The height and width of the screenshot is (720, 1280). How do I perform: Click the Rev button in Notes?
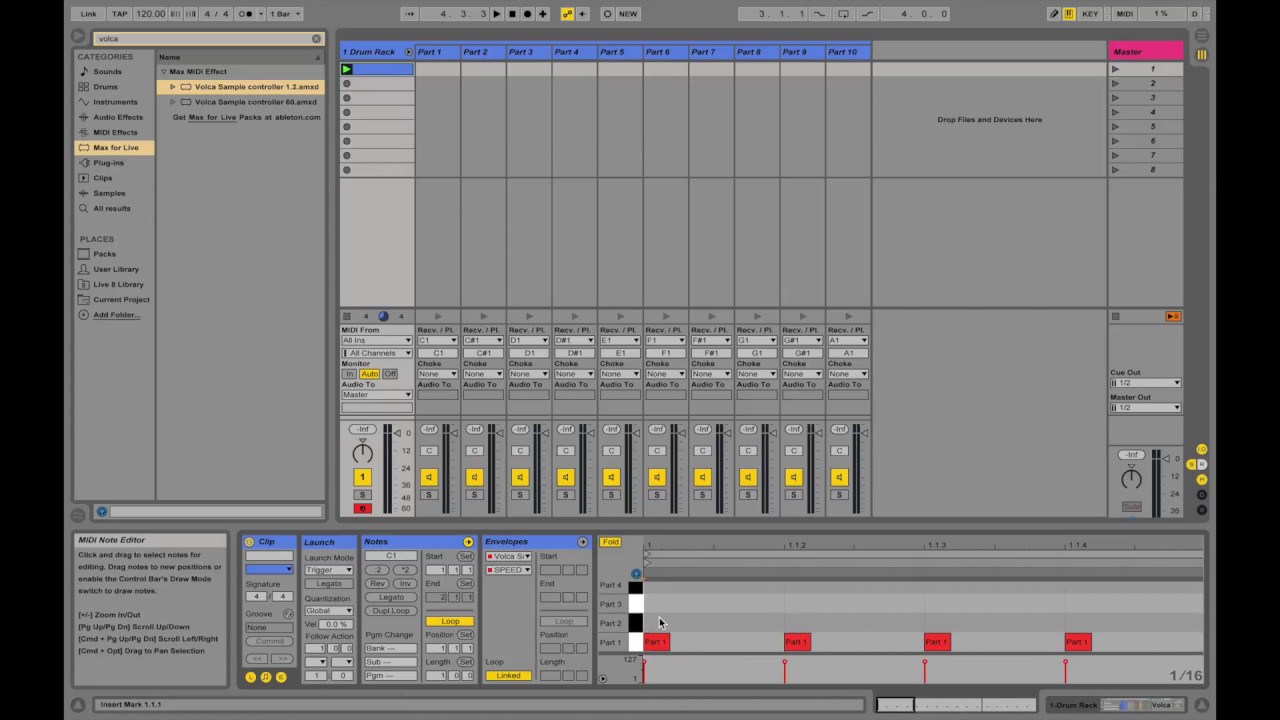[377, 584]
